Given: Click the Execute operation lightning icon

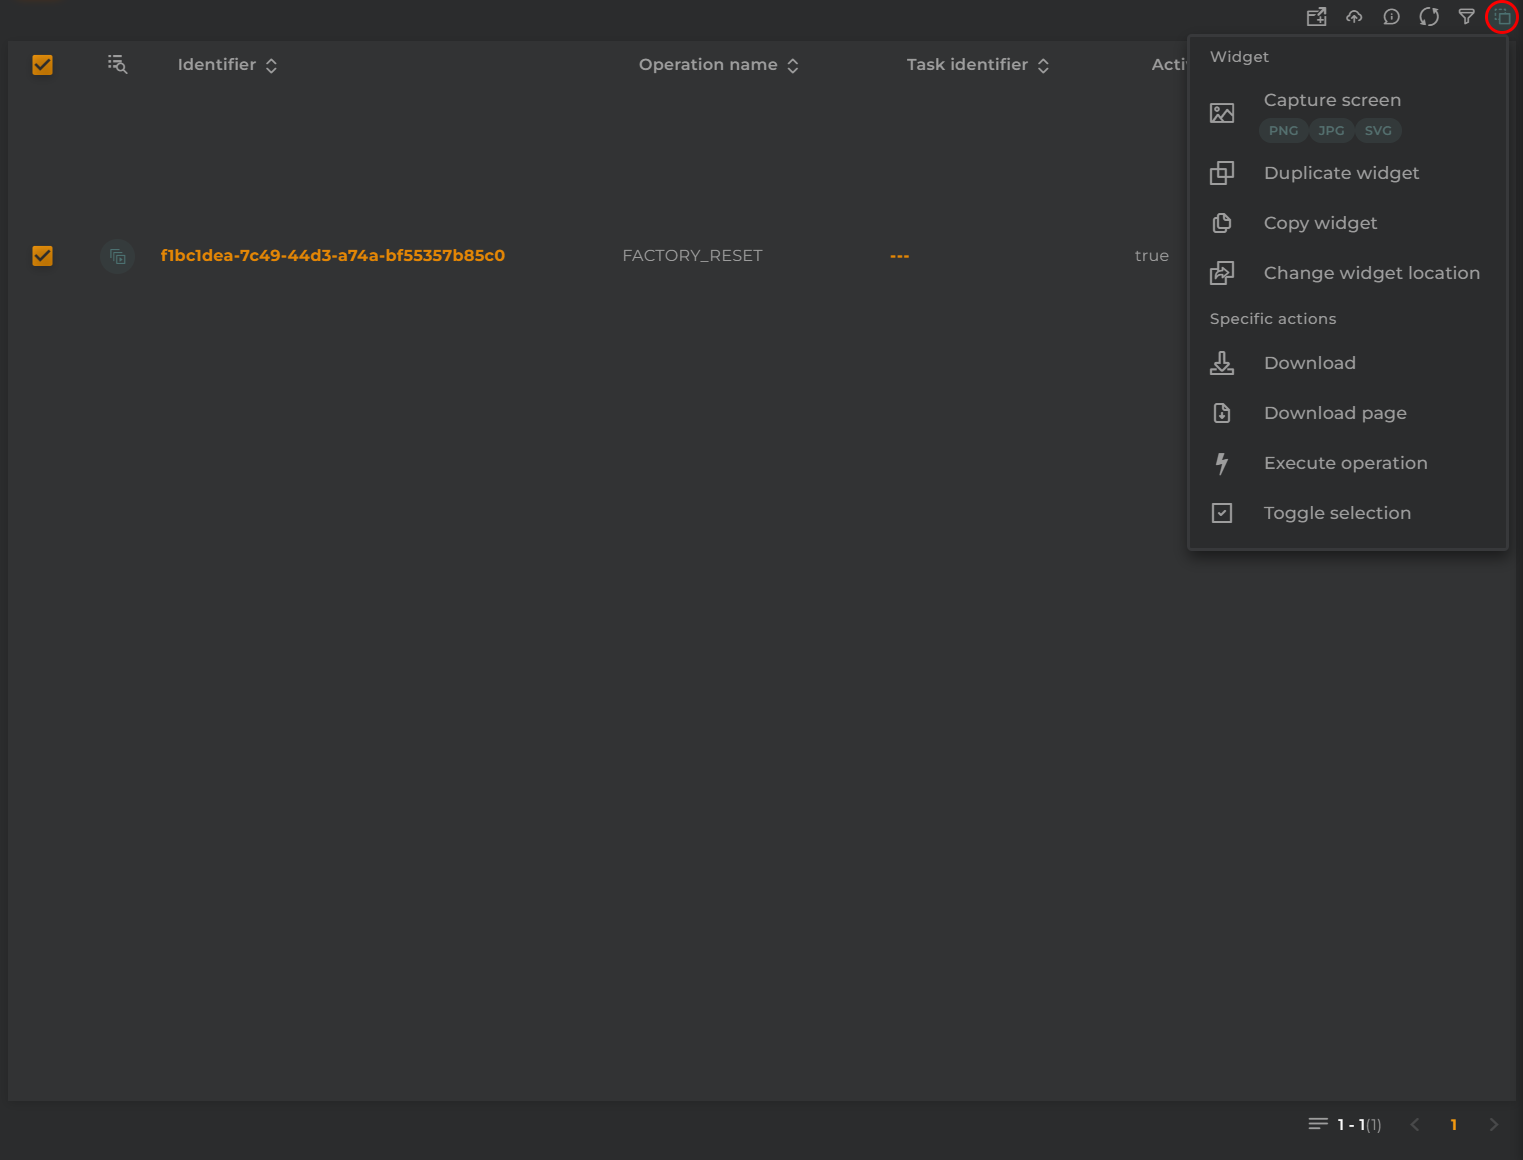Looking at the screenshot, I should (x=1222, y=463).
